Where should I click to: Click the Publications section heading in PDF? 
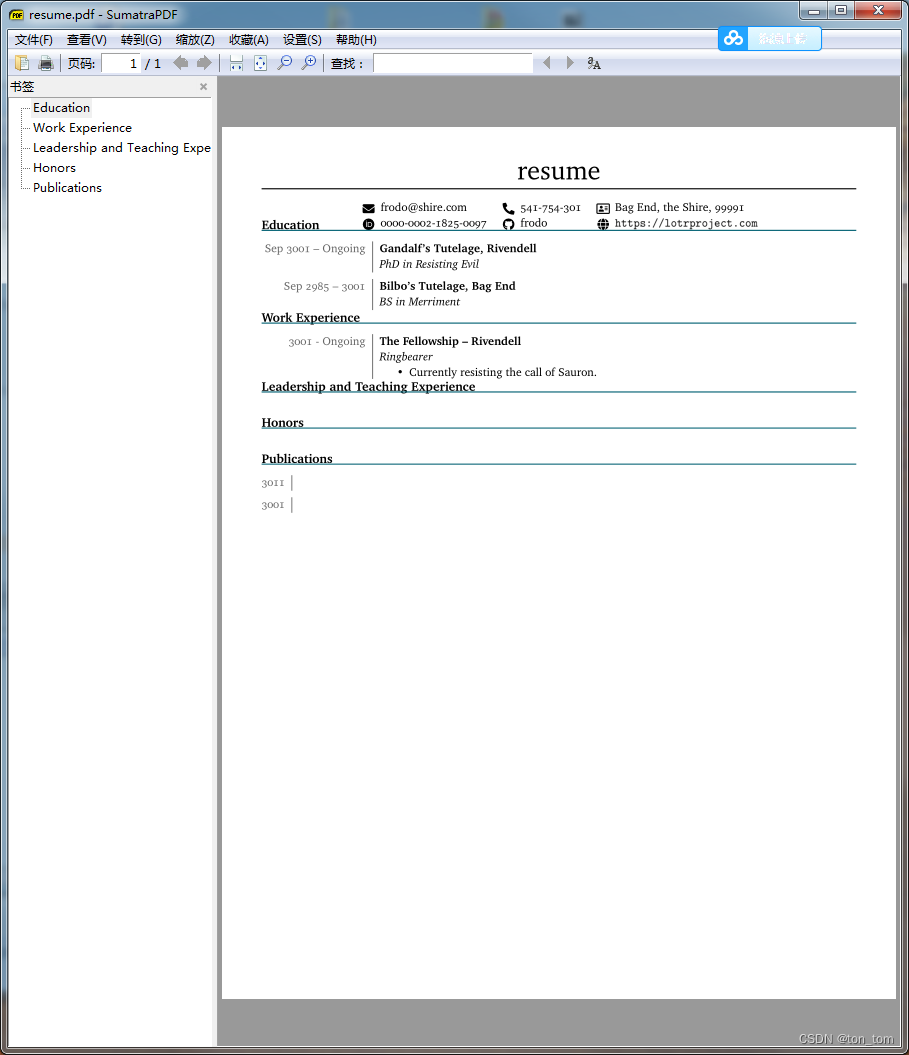(297, 459)
